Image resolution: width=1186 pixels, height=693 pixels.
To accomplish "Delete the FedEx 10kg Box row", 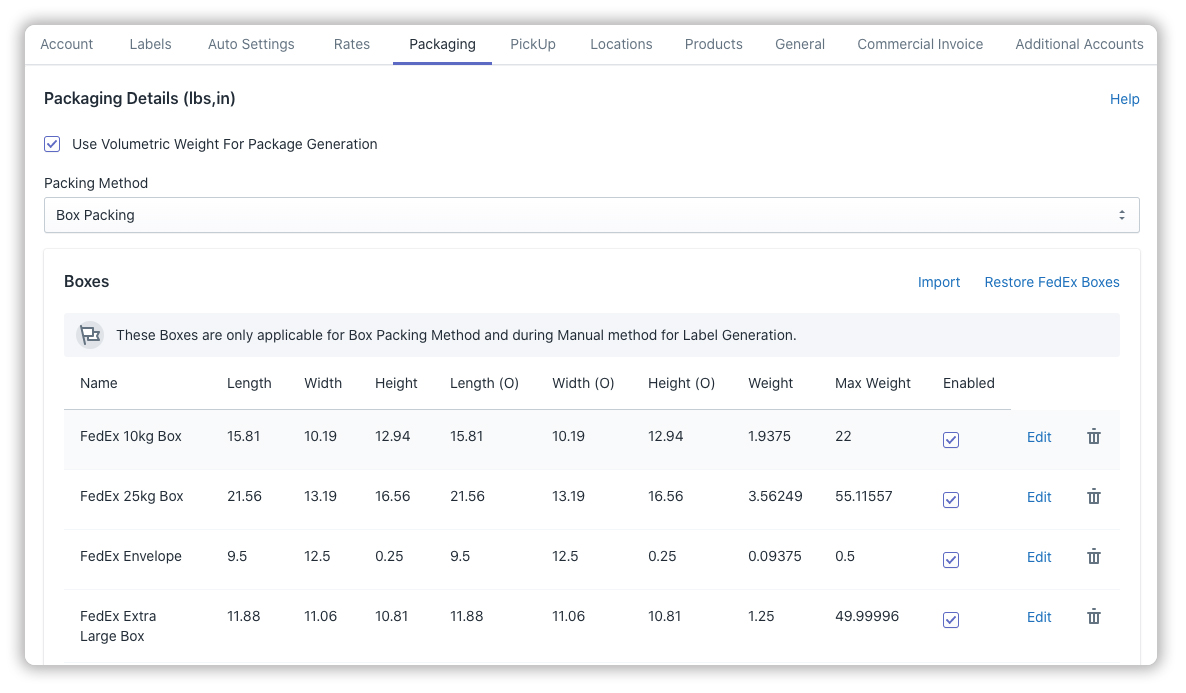I will [1094, 437].
